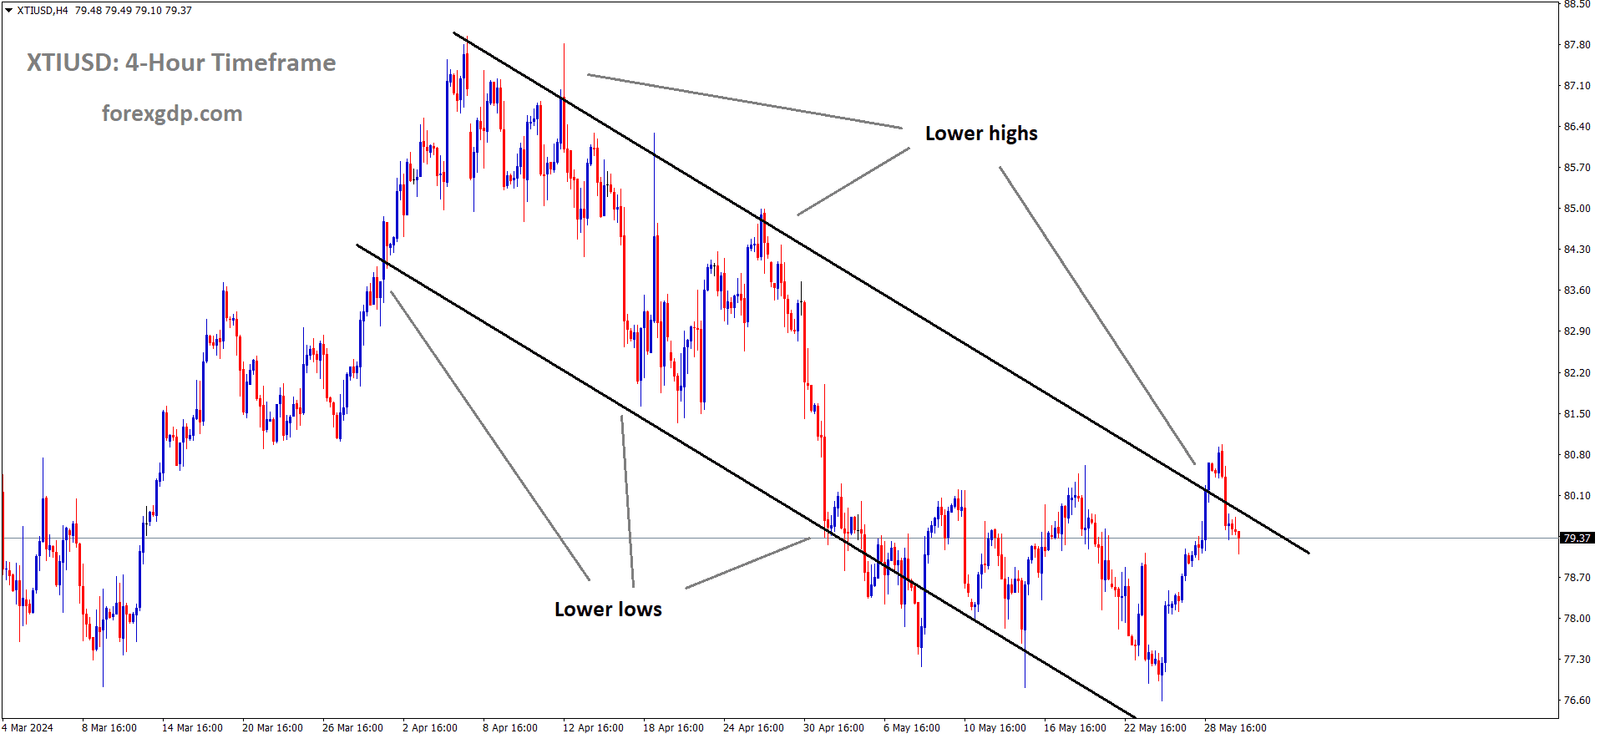Screen dimensions: 1600x738
Task: Click the 86.40 price axis label
Action: (1577, 127)
